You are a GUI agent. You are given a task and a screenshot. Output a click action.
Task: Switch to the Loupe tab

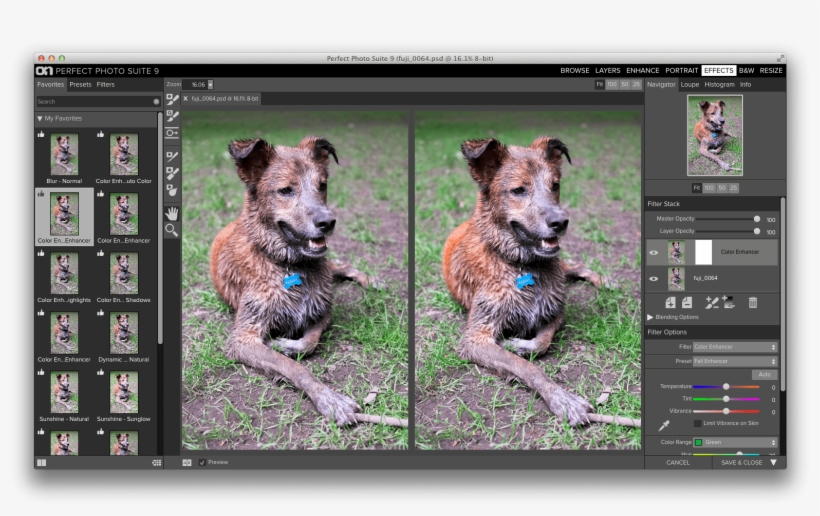[x=690, y=84]
